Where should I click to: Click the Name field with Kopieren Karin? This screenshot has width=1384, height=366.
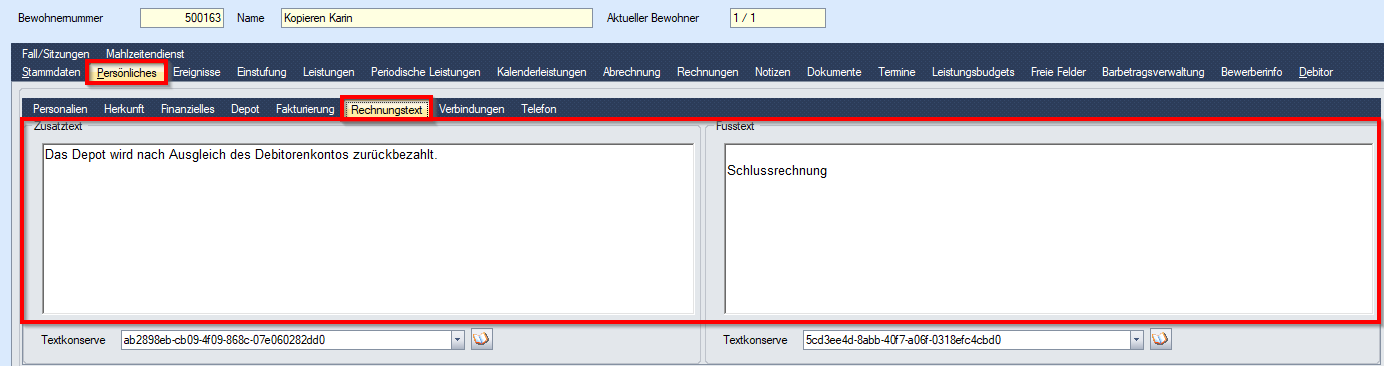point(436,18)
